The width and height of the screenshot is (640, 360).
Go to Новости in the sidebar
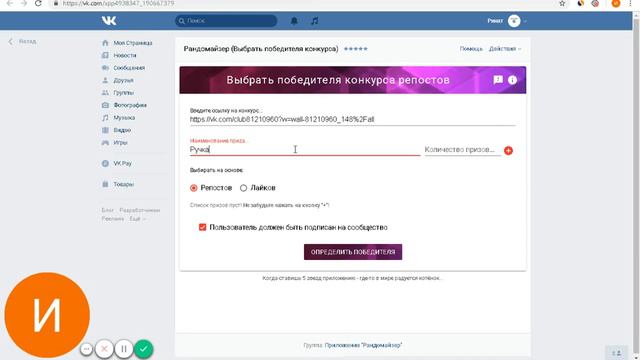[x=125, y=55]
